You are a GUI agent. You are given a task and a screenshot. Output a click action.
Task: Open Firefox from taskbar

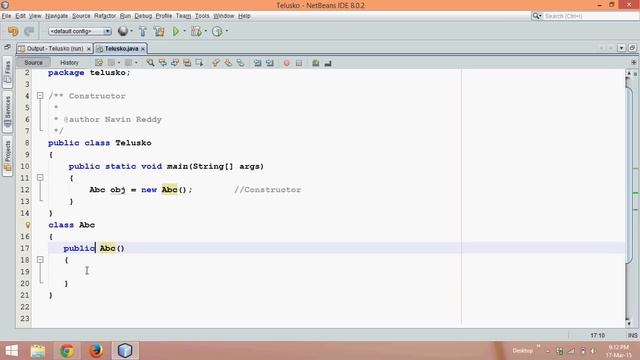click(96, 351)
